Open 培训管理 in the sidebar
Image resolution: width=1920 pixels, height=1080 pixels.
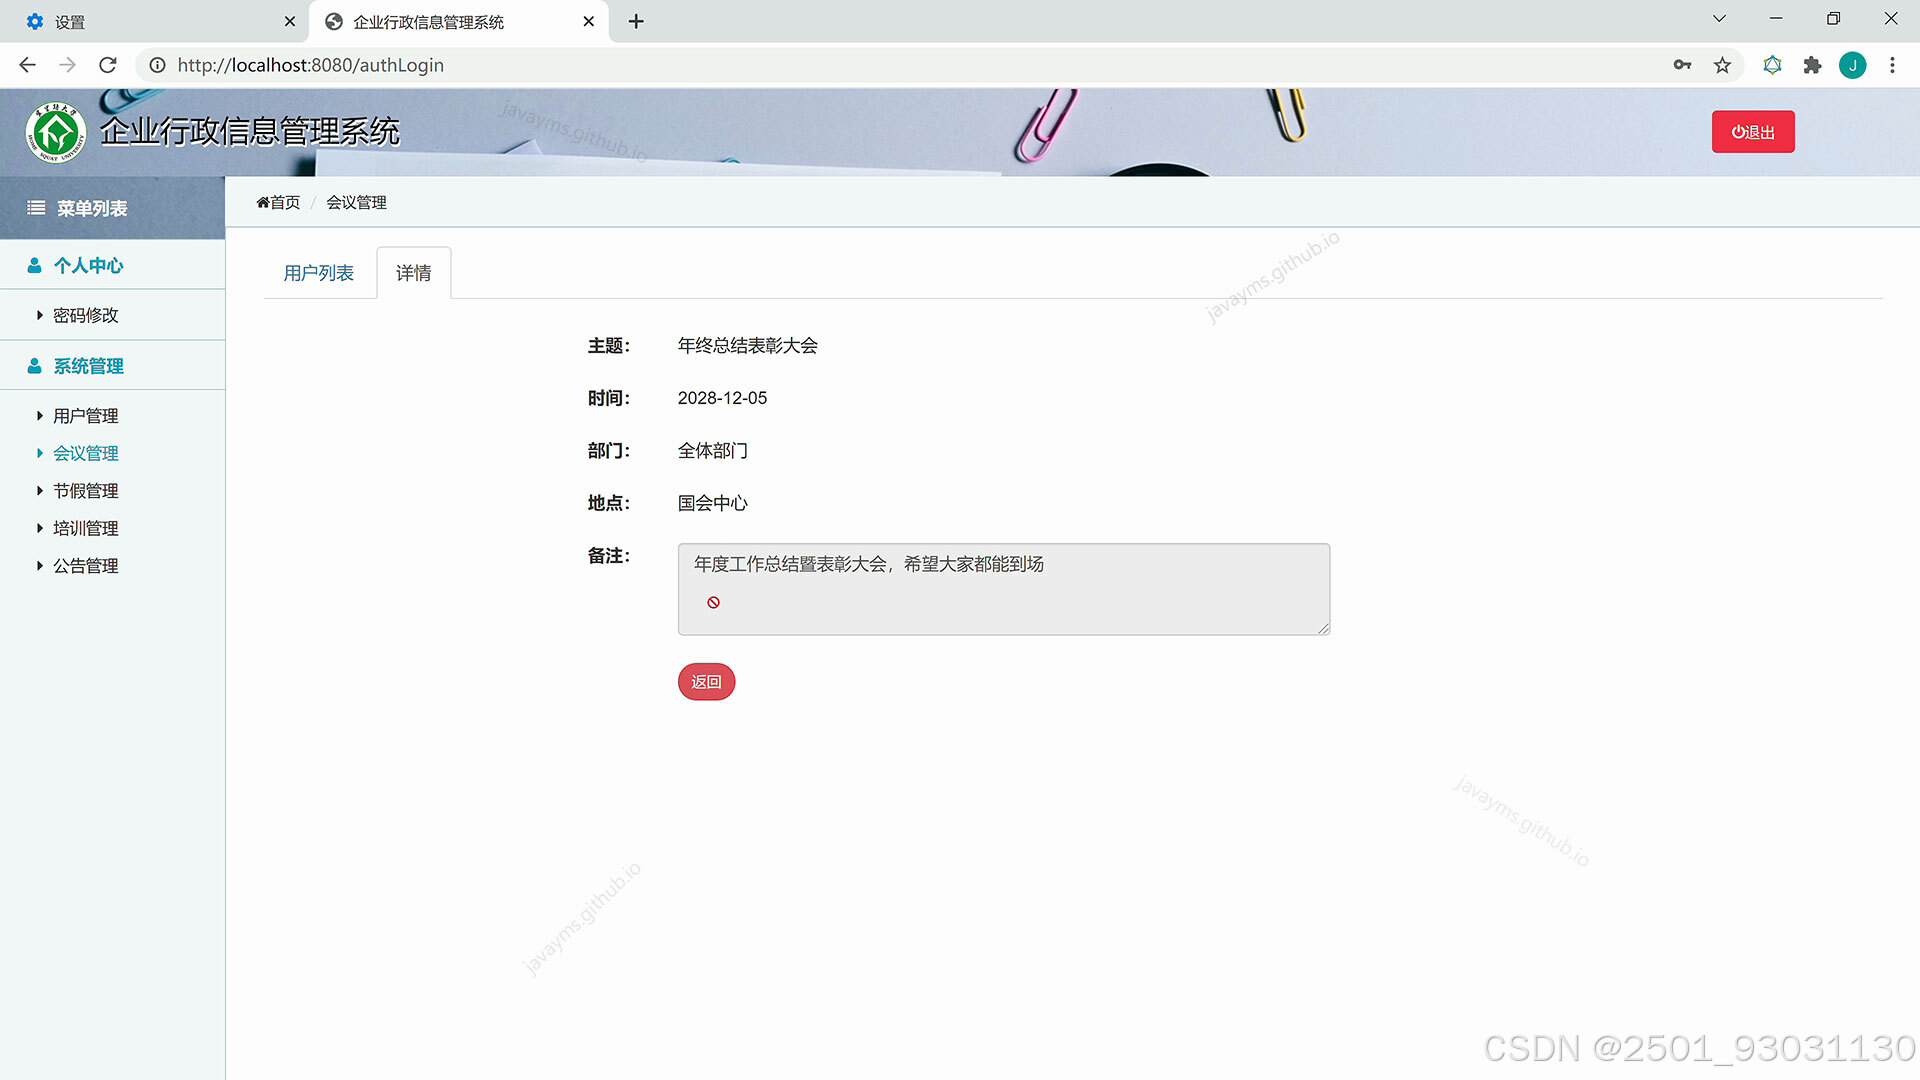[x=85, y=528]
